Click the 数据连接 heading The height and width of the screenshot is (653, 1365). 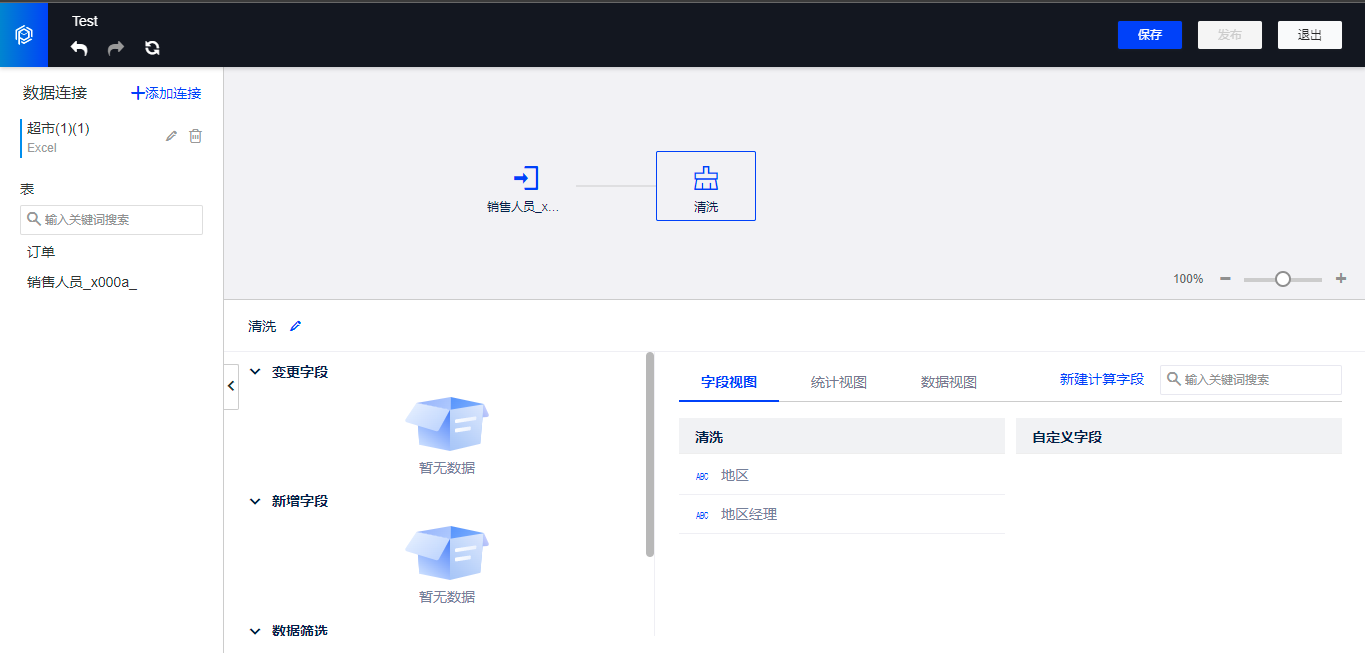click(x=55, y=93)
